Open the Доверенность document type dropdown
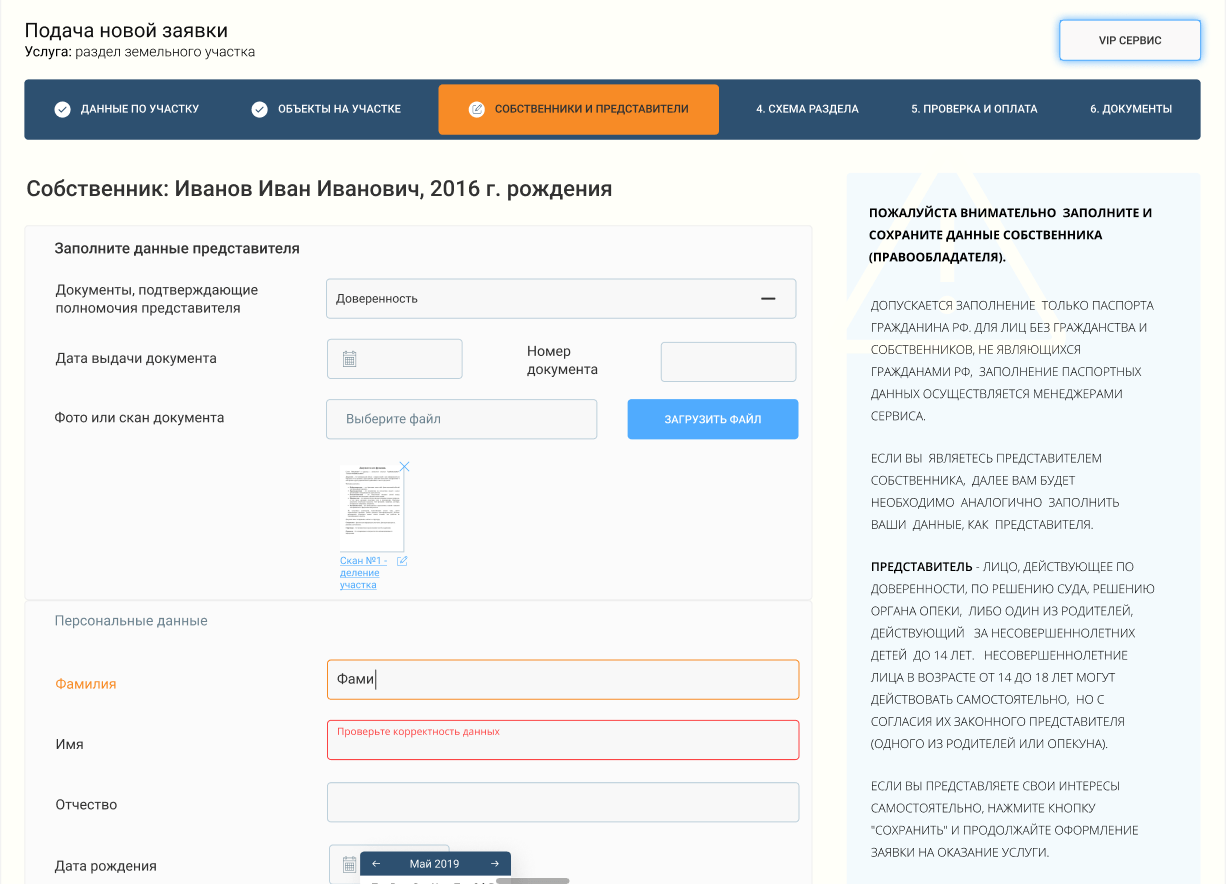The height and width of the screenshot is (884, 1226). click(561, 298)
